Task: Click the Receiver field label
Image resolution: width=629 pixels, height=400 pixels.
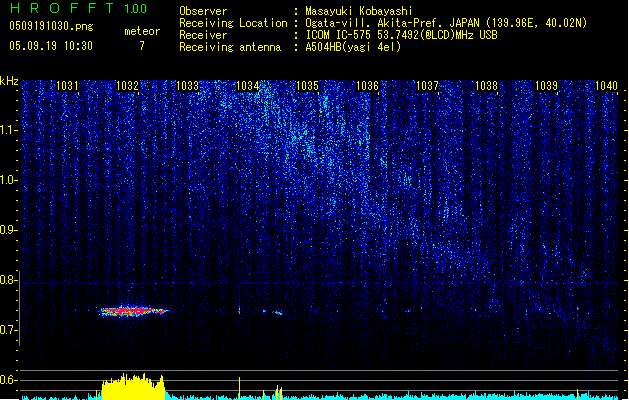Action: point(203,35)
